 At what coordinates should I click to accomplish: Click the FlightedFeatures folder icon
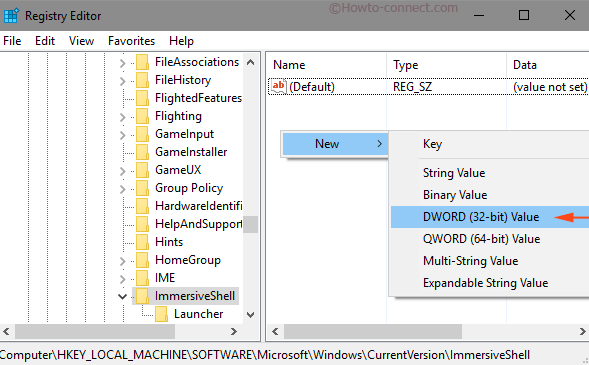(x=142, y=98)
